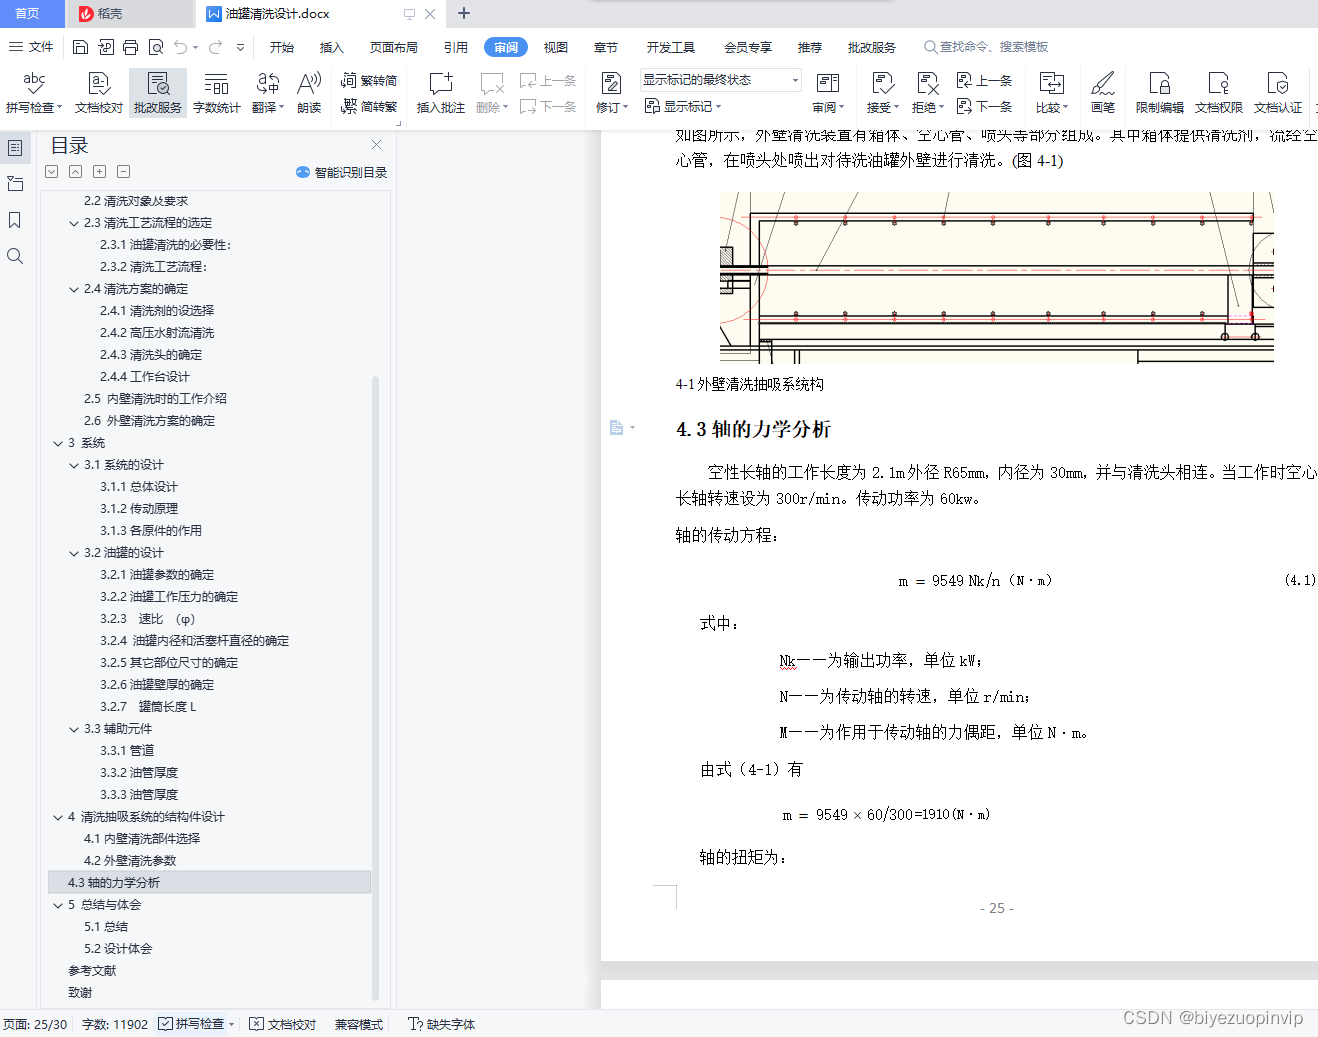Collapse the 3.3 辅助元件 outline node
The width and height of the screenshot is (1318, 1037).
74,729
